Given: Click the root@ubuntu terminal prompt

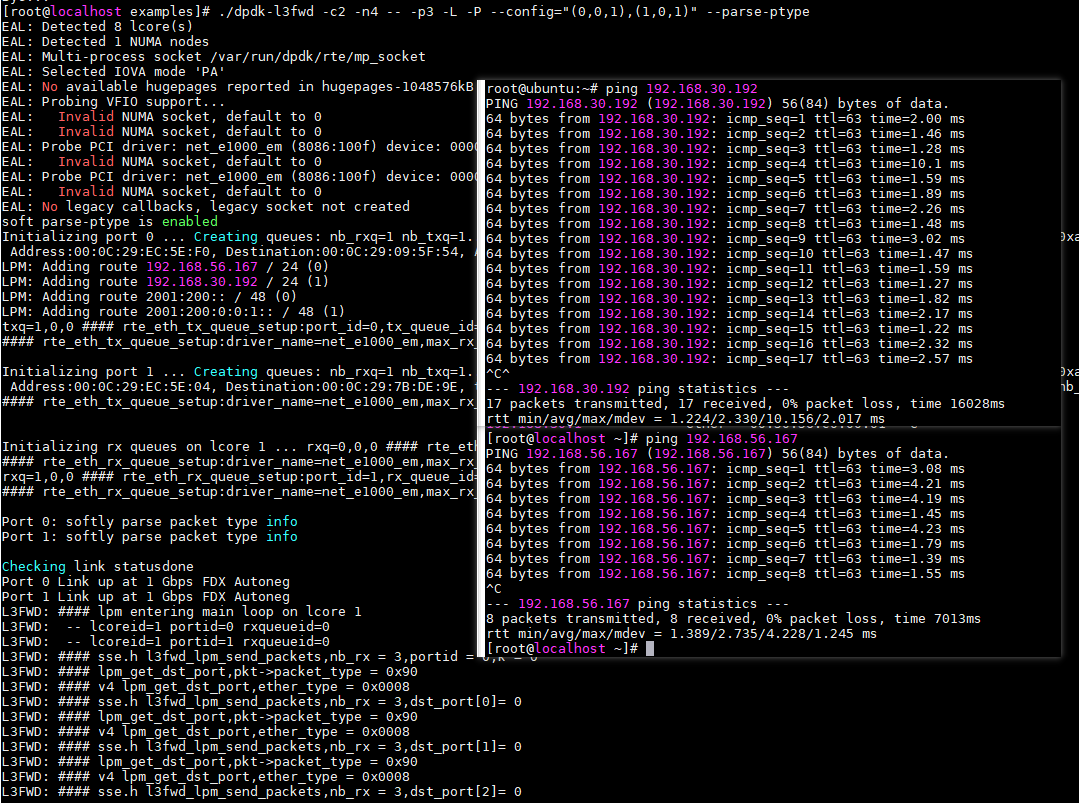Looking at the screenshot, I should [x=530, y=87].
